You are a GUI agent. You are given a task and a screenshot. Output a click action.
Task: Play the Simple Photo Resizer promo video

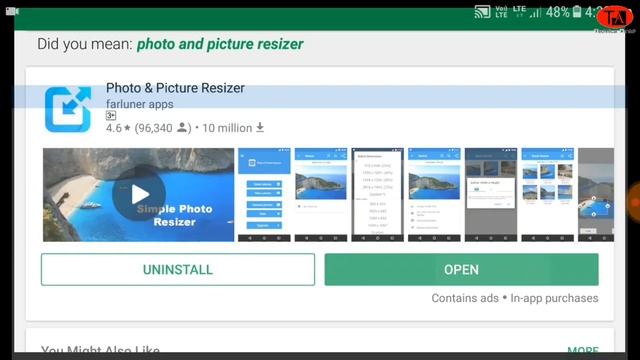coord(139,195)
